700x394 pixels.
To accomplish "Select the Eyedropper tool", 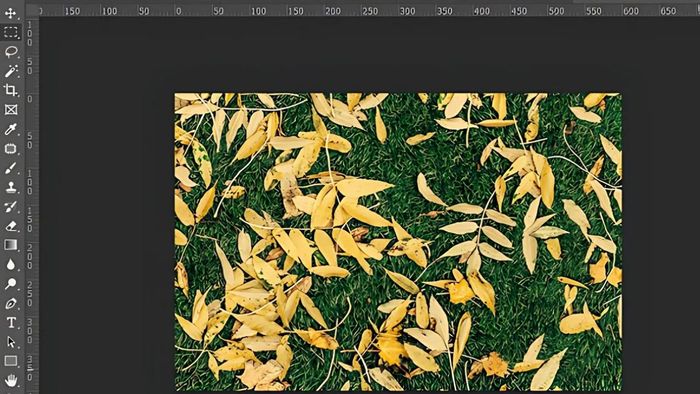I will coord(11,129).
